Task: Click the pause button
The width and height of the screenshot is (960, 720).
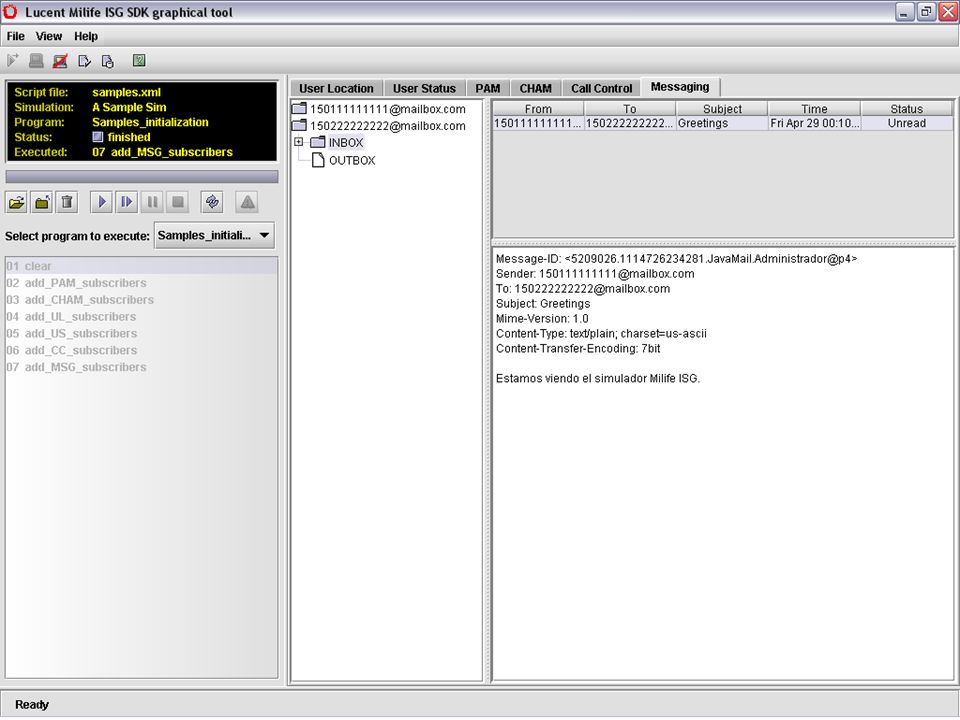Action: point(152,202)
